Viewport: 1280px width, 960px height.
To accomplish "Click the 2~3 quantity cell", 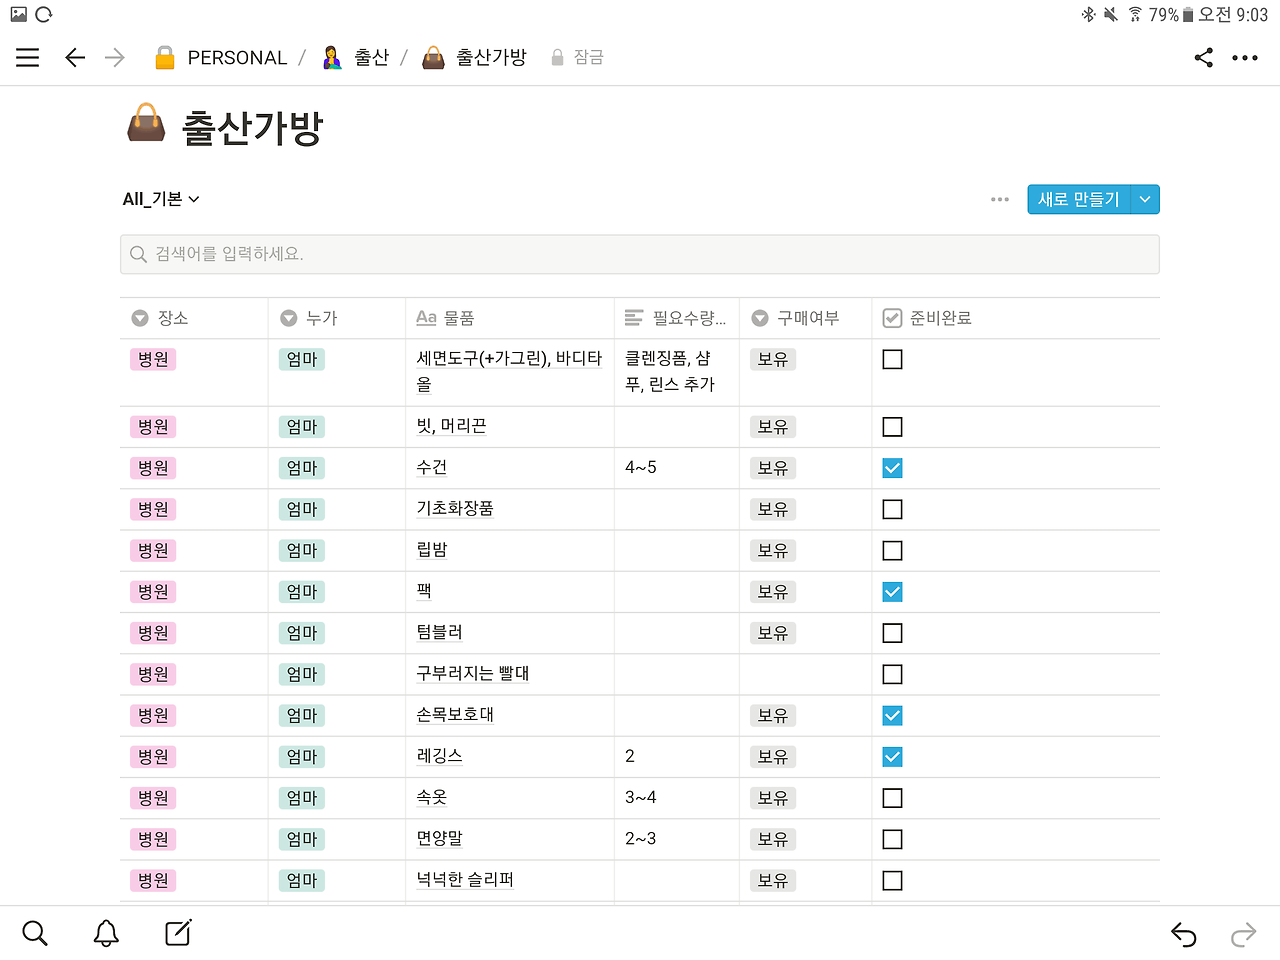I will click(x=677, y=839).
